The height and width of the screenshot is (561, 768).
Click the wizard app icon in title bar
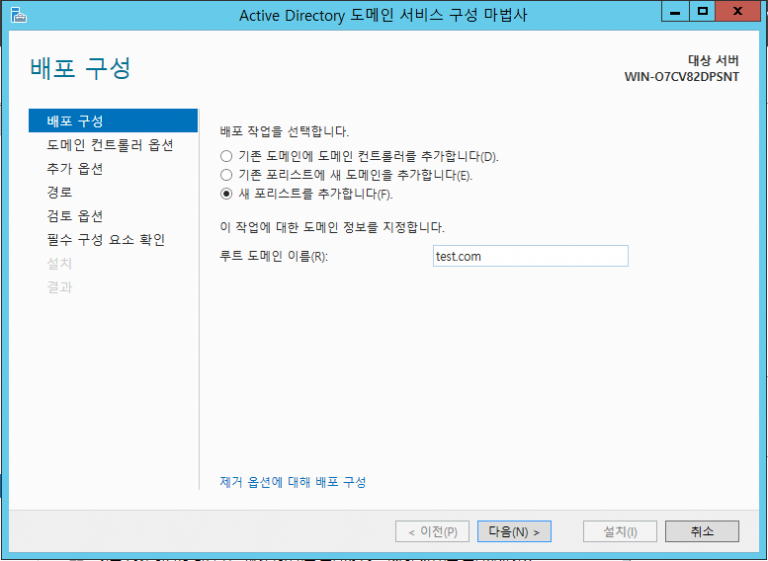click(x=19, y=15)
